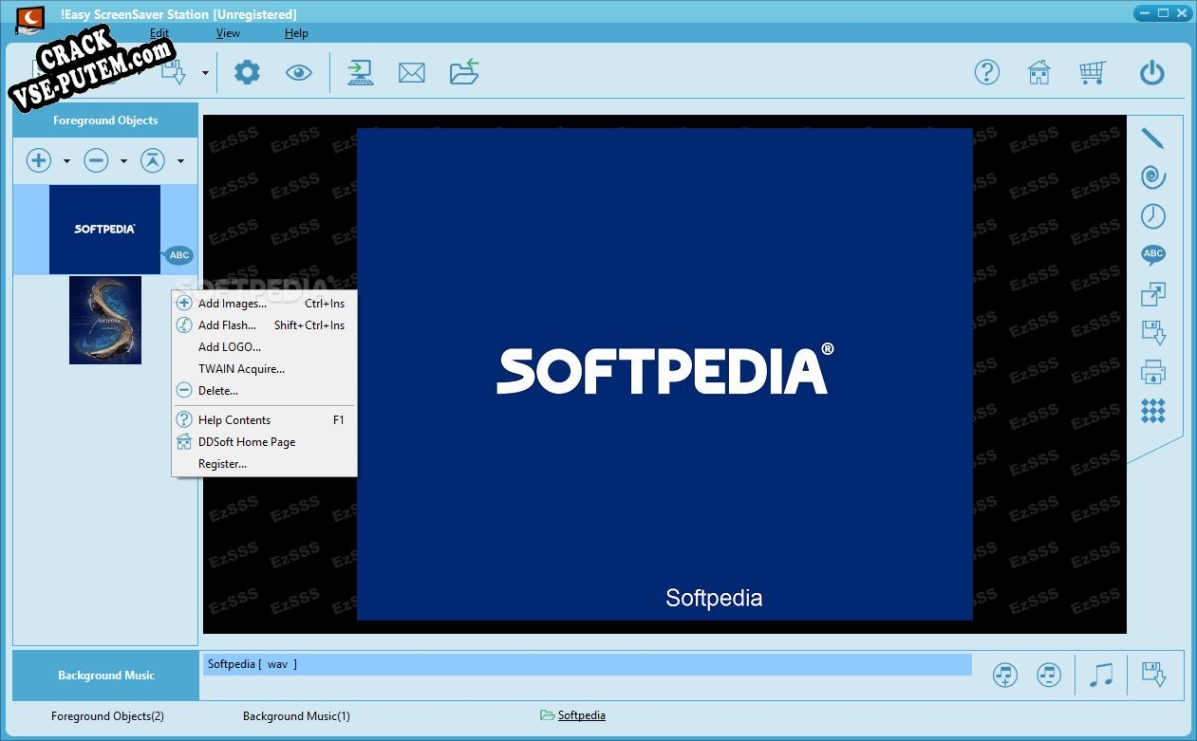Viewport: 1197px width, 741px height.
Task: Open the shopping cart store icon
Action: (x=1091, y=71)
